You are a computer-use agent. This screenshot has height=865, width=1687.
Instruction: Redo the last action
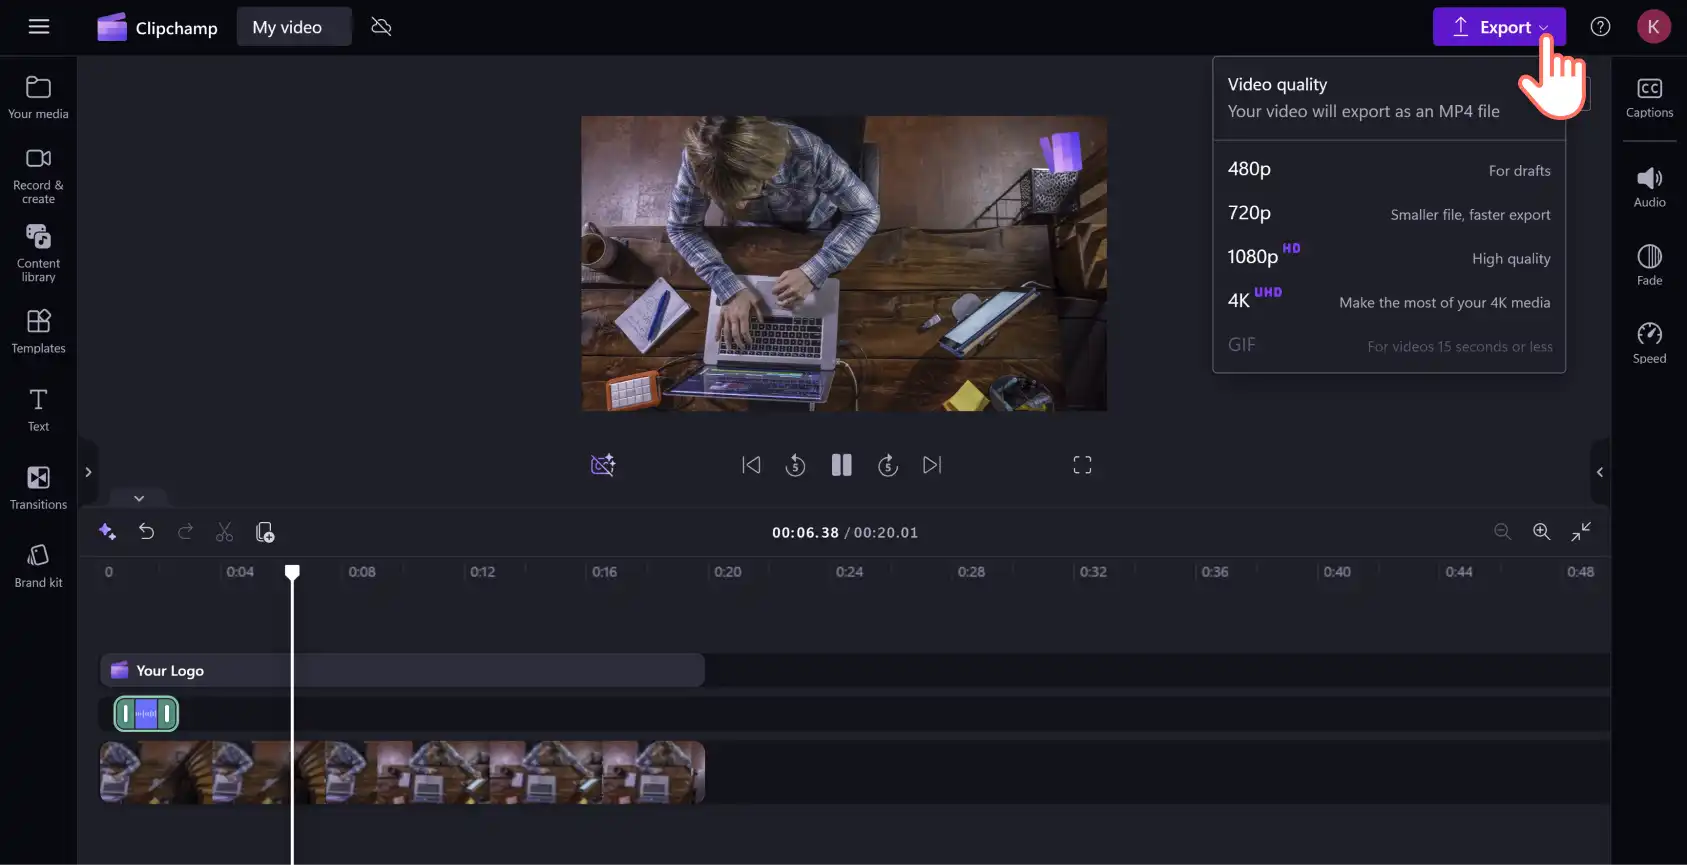point(185,532)
